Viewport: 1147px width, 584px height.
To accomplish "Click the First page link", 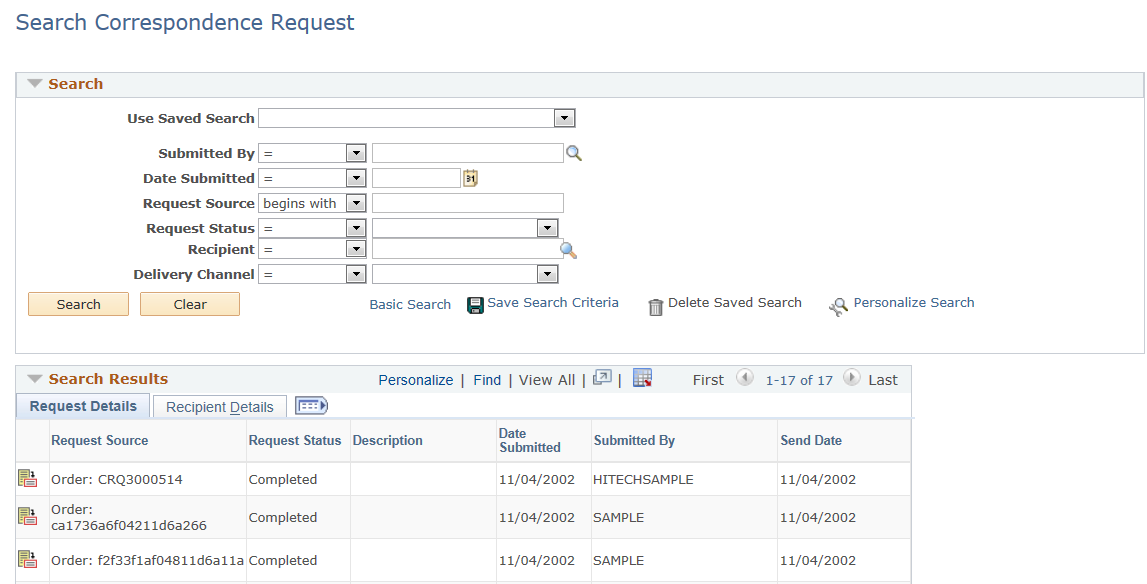I will 708,380.
